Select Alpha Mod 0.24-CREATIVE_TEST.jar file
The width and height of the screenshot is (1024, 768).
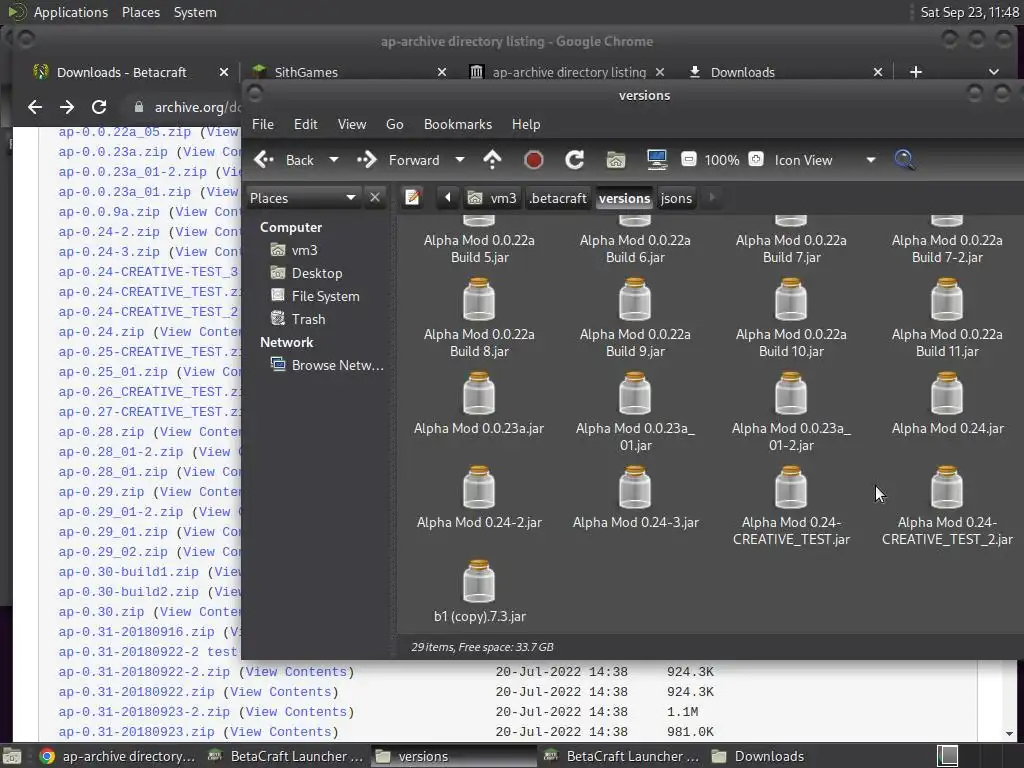[x=791, y=505]
